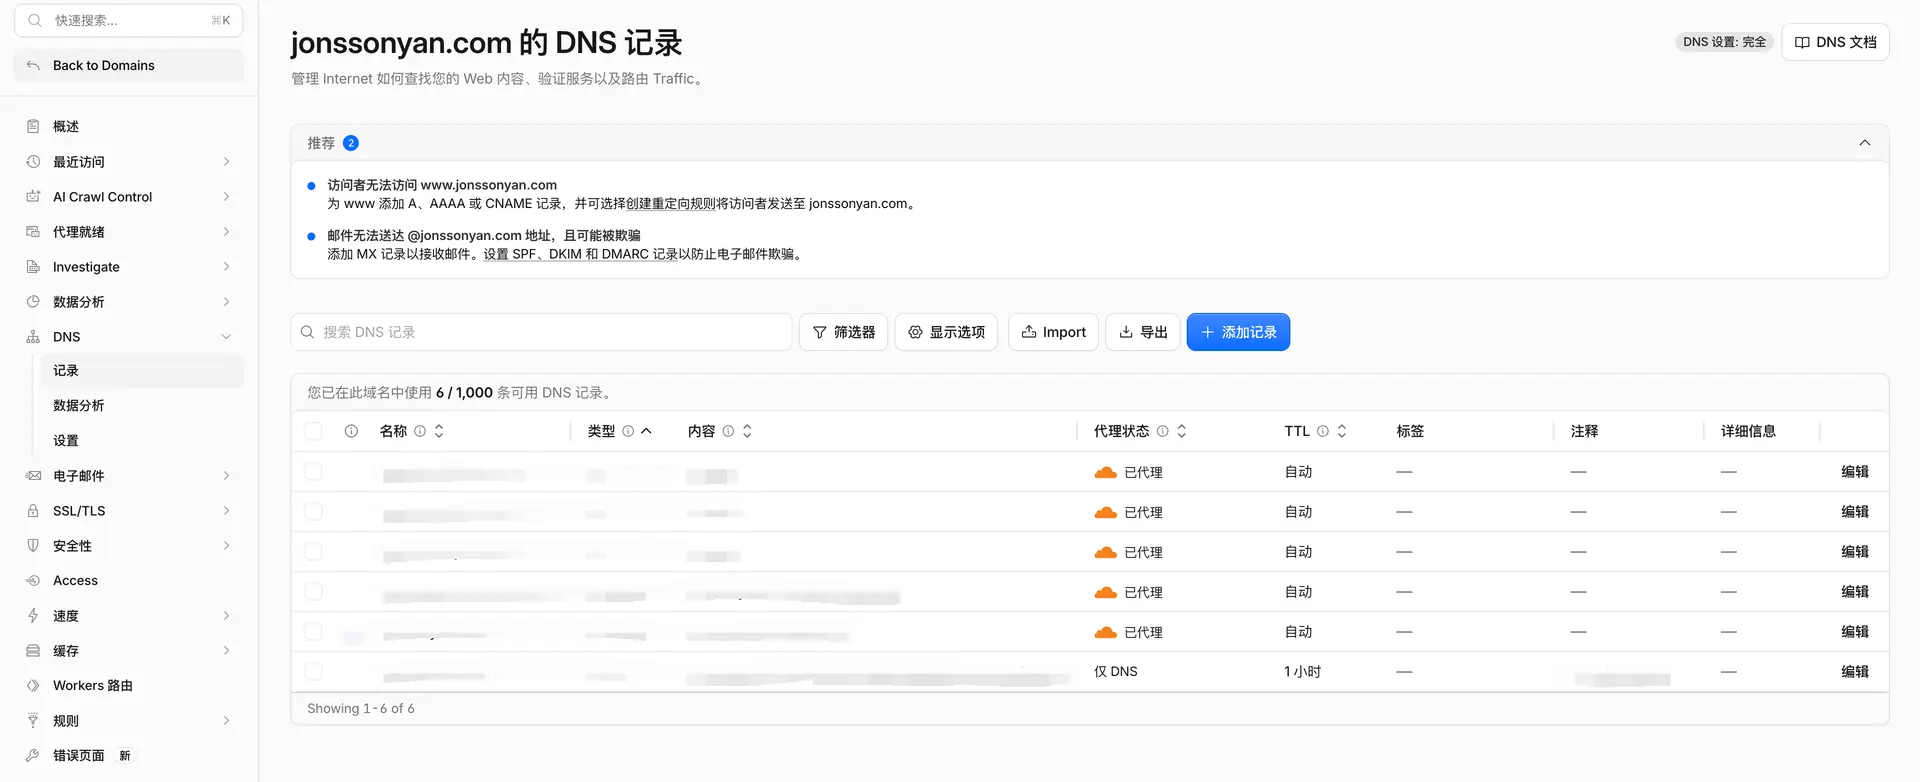This screenshot has height=782, width=1920.
Task: Click the 注释 column header
Action: coord(1584,431)
